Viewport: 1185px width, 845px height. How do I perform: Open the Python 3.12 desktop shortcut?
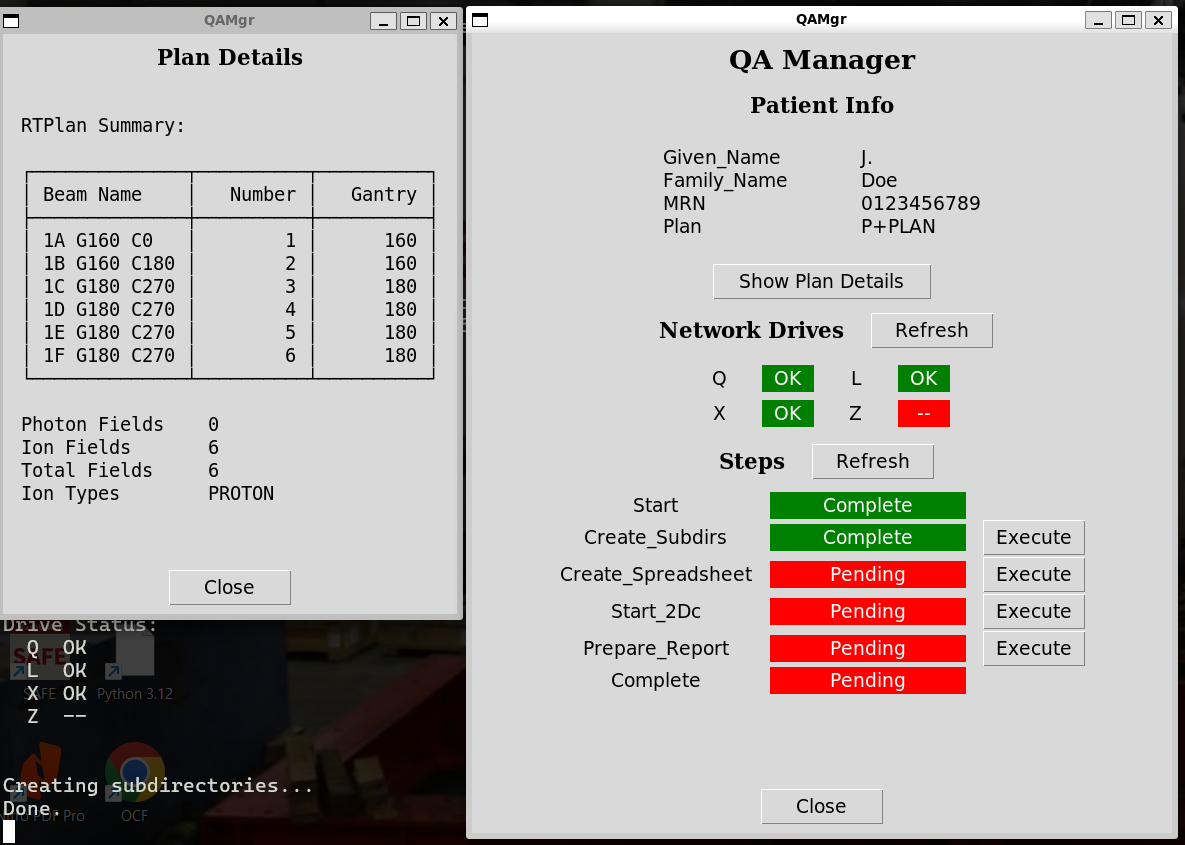click(133, 658)
